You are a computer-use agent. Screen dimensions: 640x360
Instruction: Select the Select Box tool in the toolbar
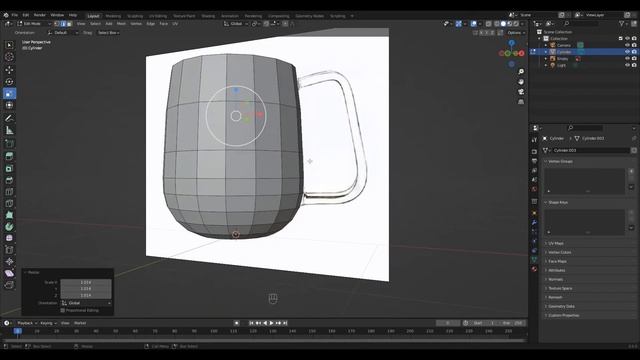tap(9, 45)
